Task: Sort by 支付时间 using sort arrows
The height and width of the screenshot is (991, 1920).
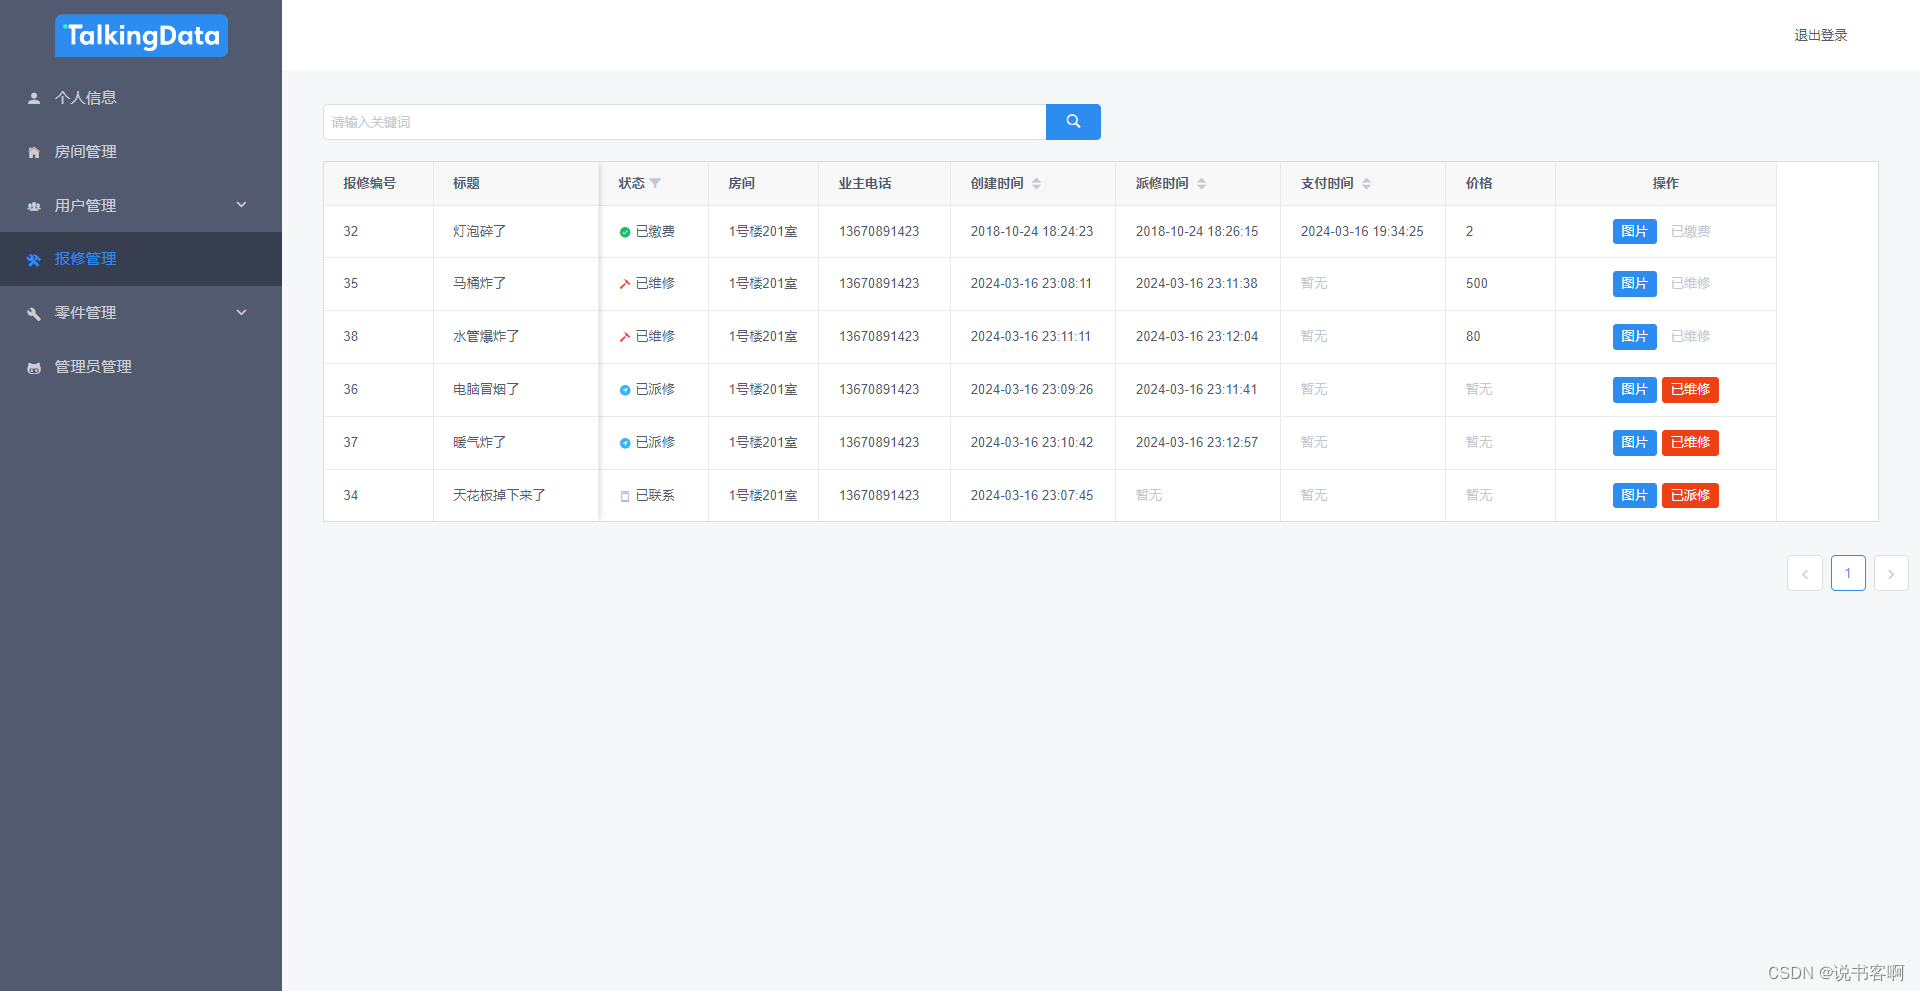Action: click(x=1366, y=184)
